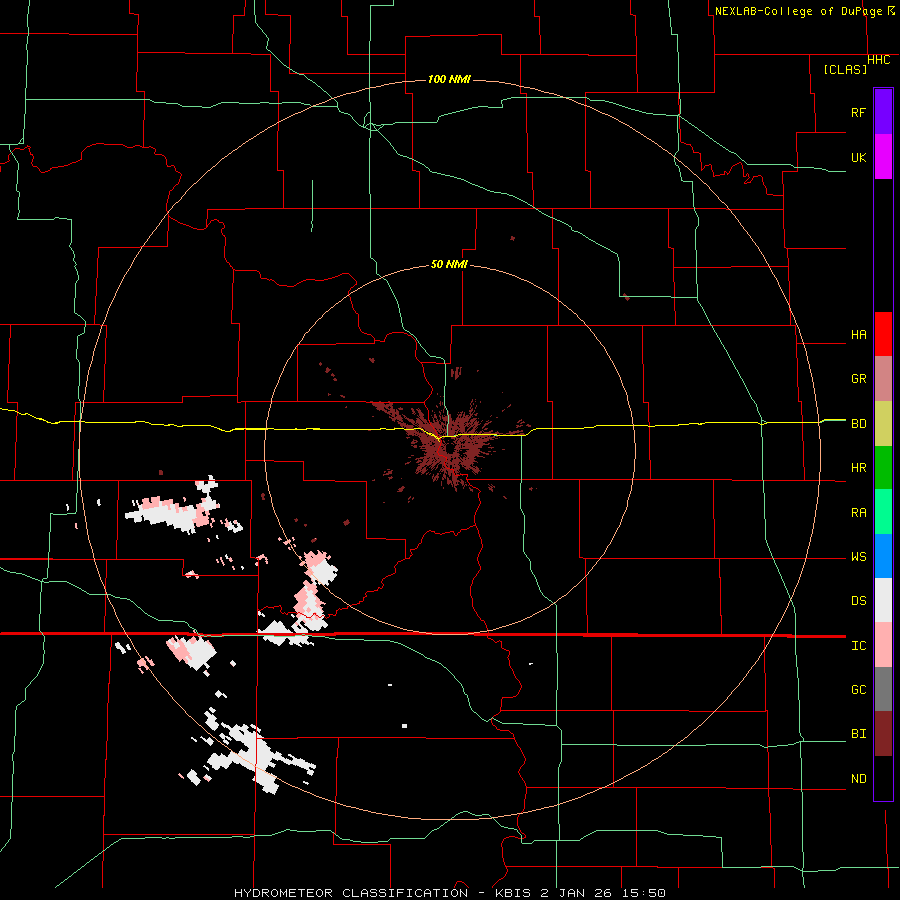
Task: Click the GC legend label
Action: tap(859, 690)
